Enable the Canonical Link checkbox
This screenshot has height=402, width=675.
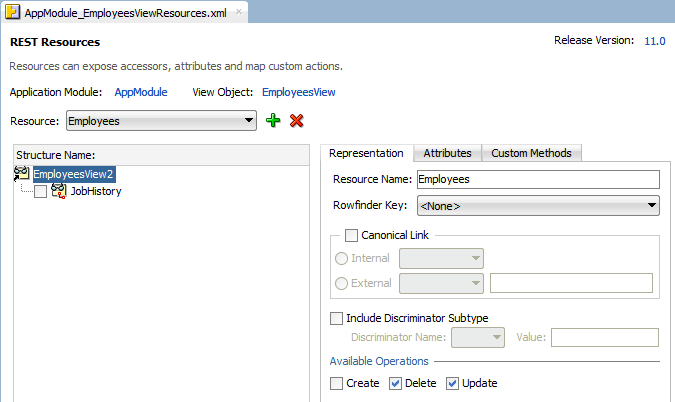[x=351, y=235]
